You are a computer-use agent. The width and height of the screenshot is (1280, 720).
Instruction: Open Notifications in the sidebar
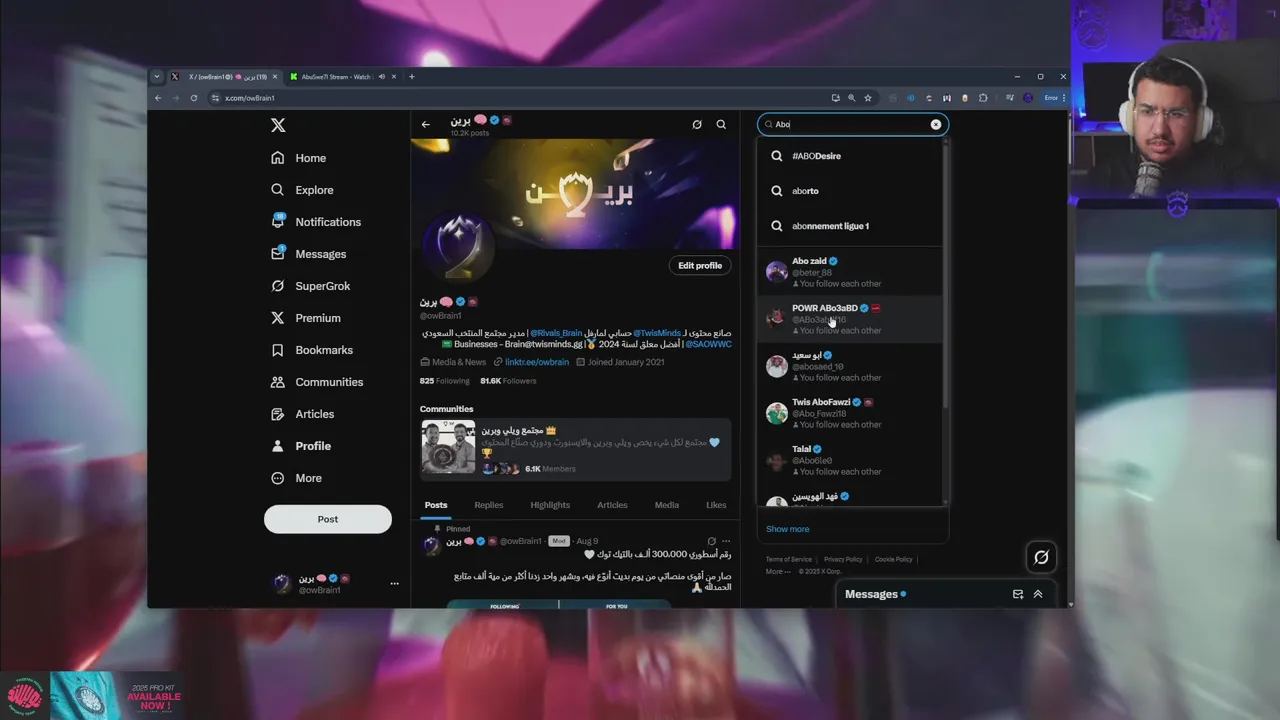[x=316, y=222]
